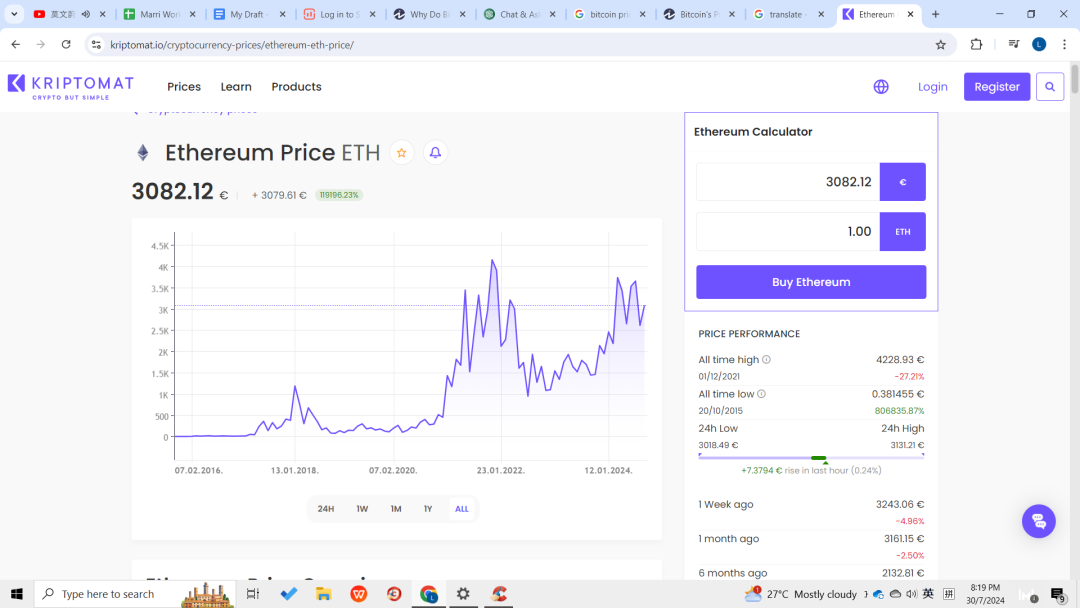Image resolution: width=1080 pixels, height=608 pixels.
Task: Show info for All time low
Action: point(761,394)
